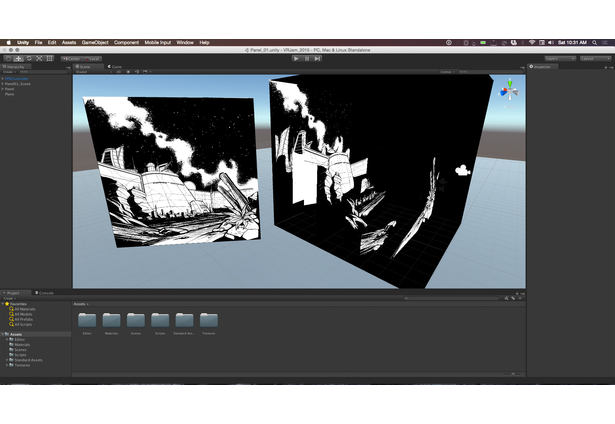This screenshot has width=615, height=424.
Task: Open Standard Assets folder icon
Action: [184, 320]
